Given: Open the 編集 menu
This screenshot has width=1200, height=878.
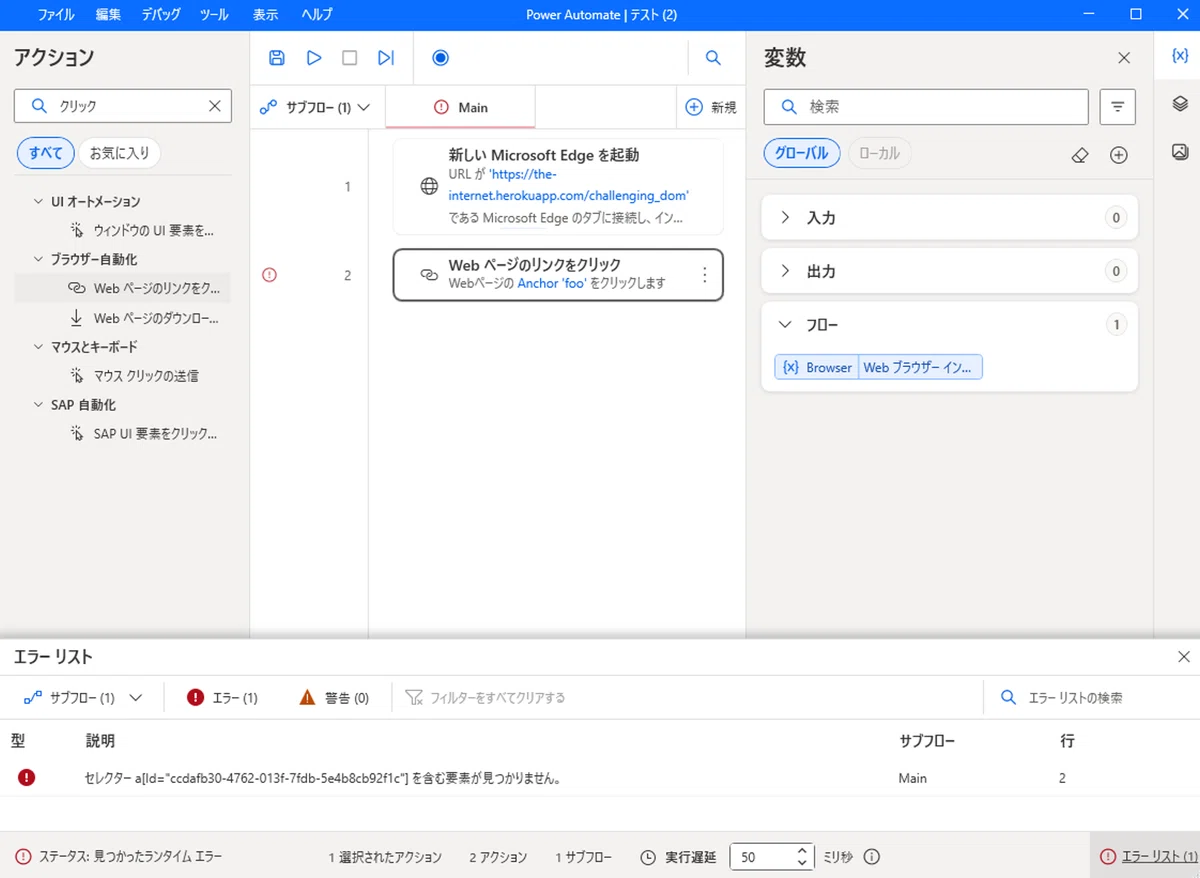Looking at the screenshot, I should point(108,14).
